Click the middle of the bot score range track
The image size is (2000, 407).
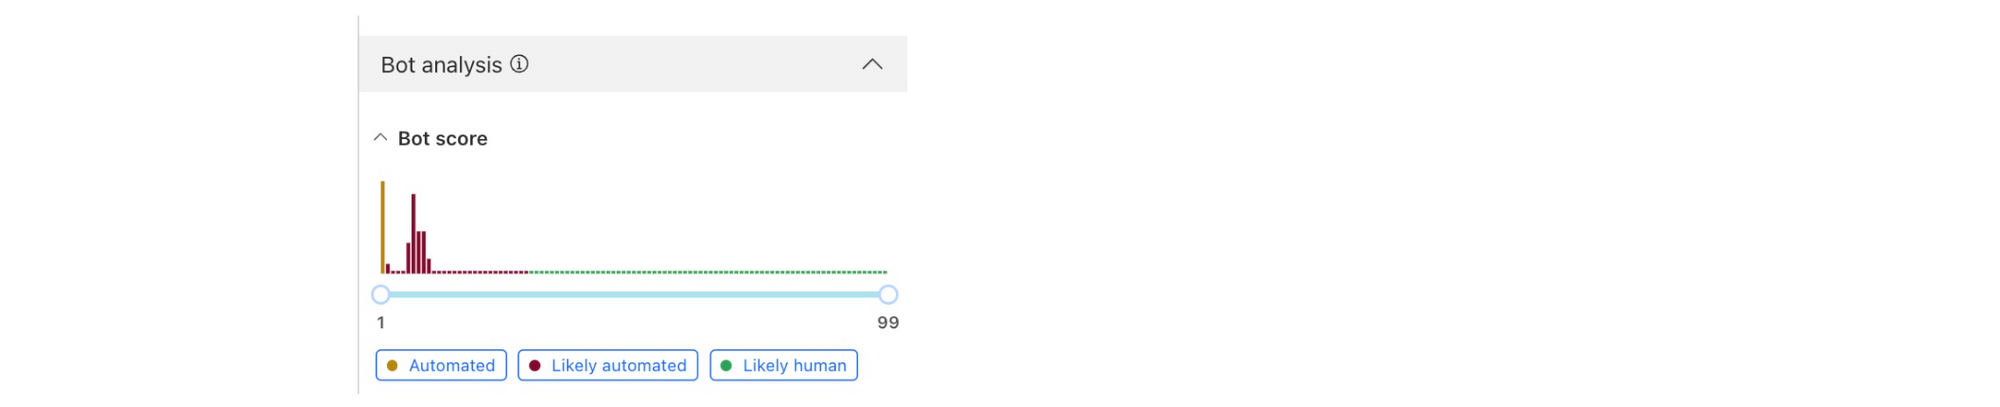click(634, 294)
